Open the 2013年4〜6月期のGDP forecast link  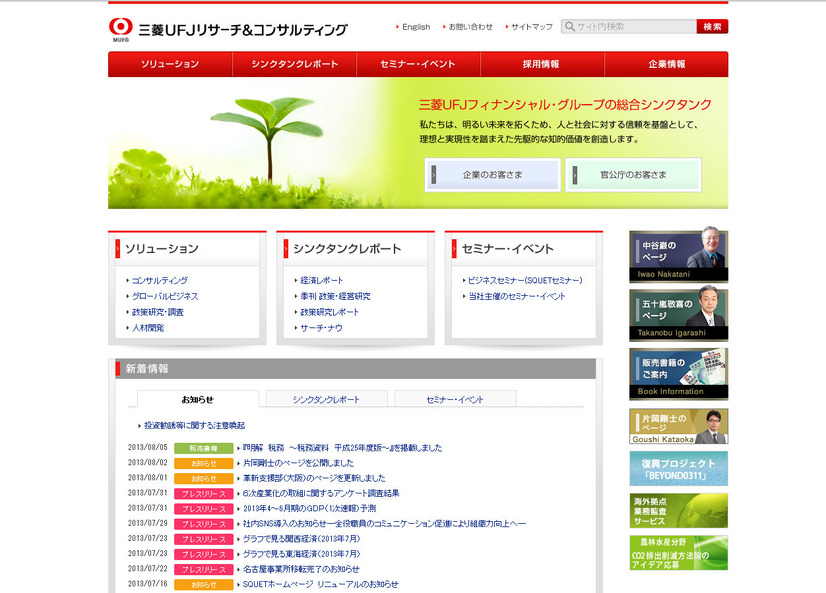coord(309,509)
